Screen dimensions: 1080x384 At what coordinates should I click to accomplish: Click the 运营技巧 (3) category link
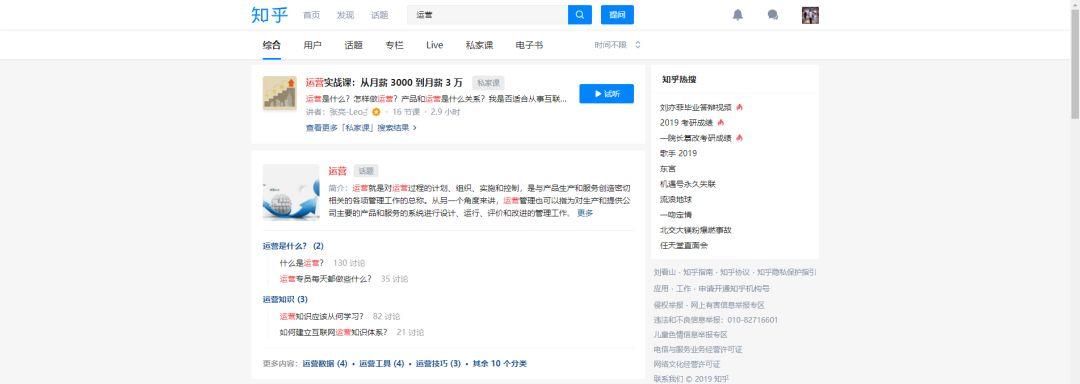tap(438, 363)
